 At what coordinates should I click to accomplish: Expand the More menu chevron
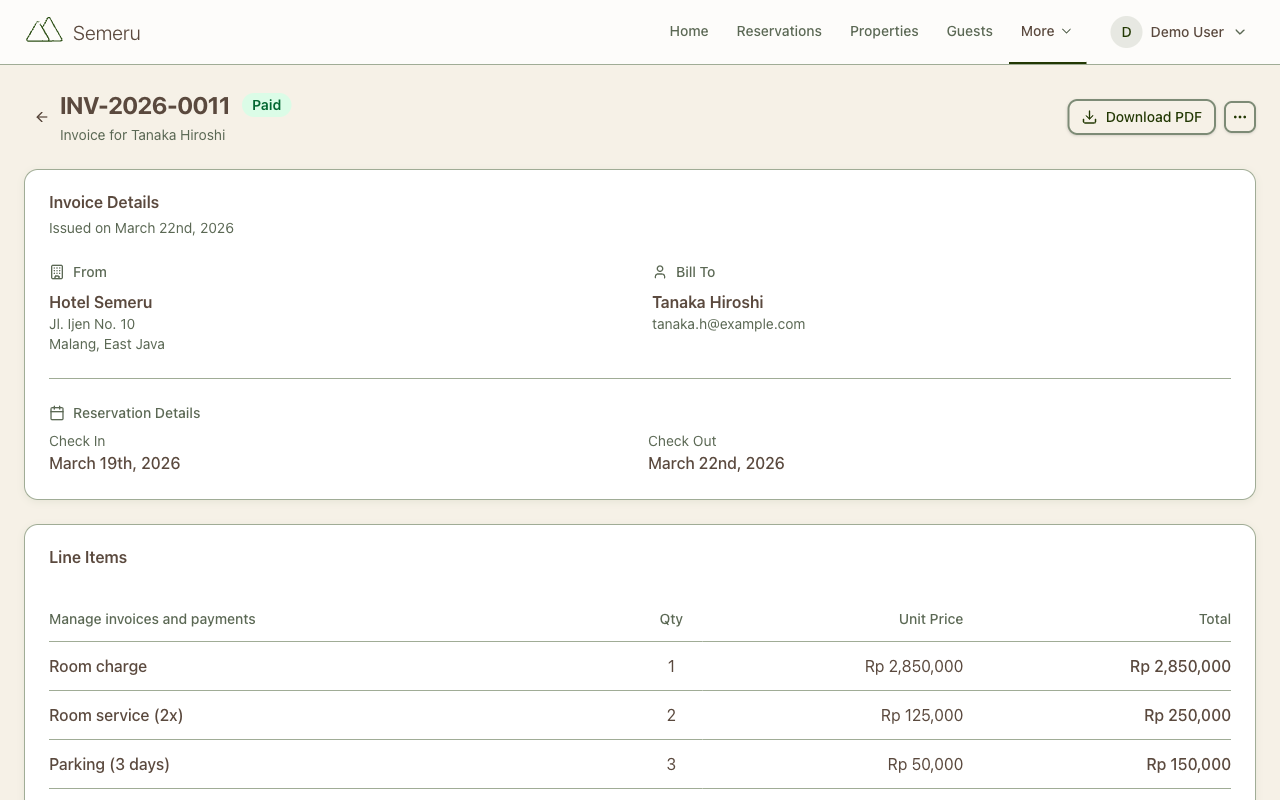click(1066, 32)
